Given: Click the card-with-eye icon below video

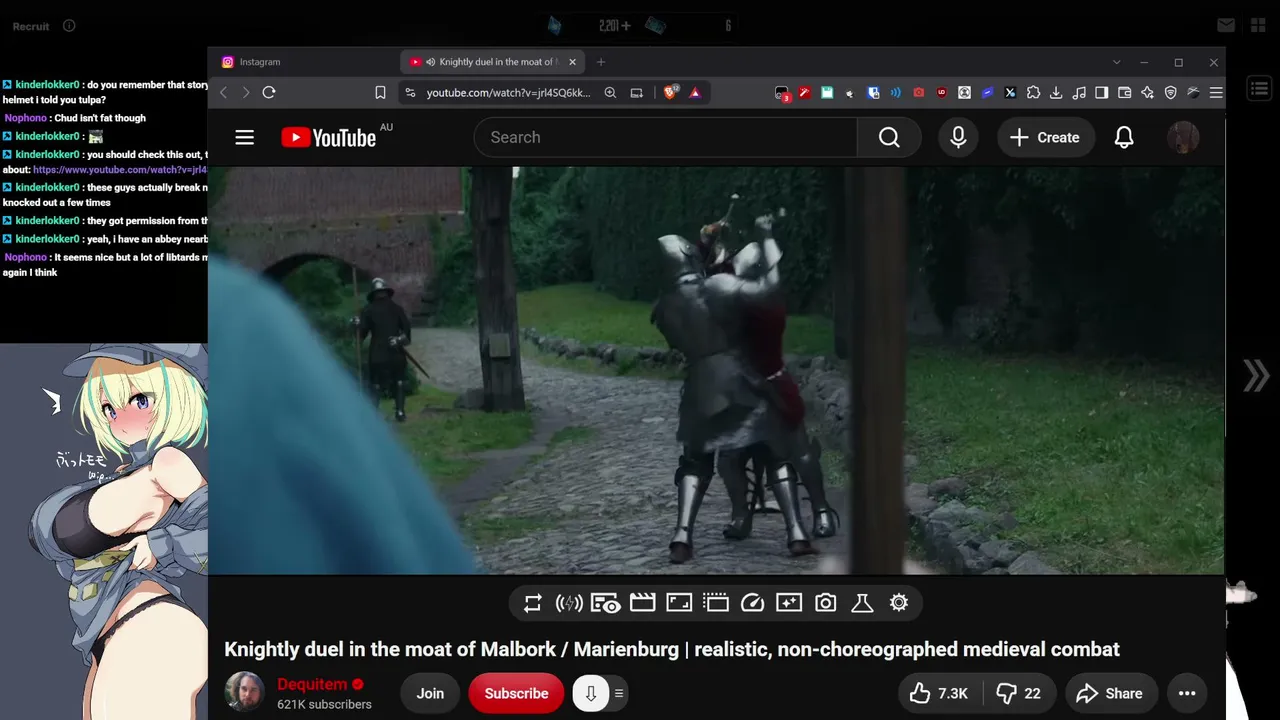Looking at the screenshot, I should tap(605, 603).
